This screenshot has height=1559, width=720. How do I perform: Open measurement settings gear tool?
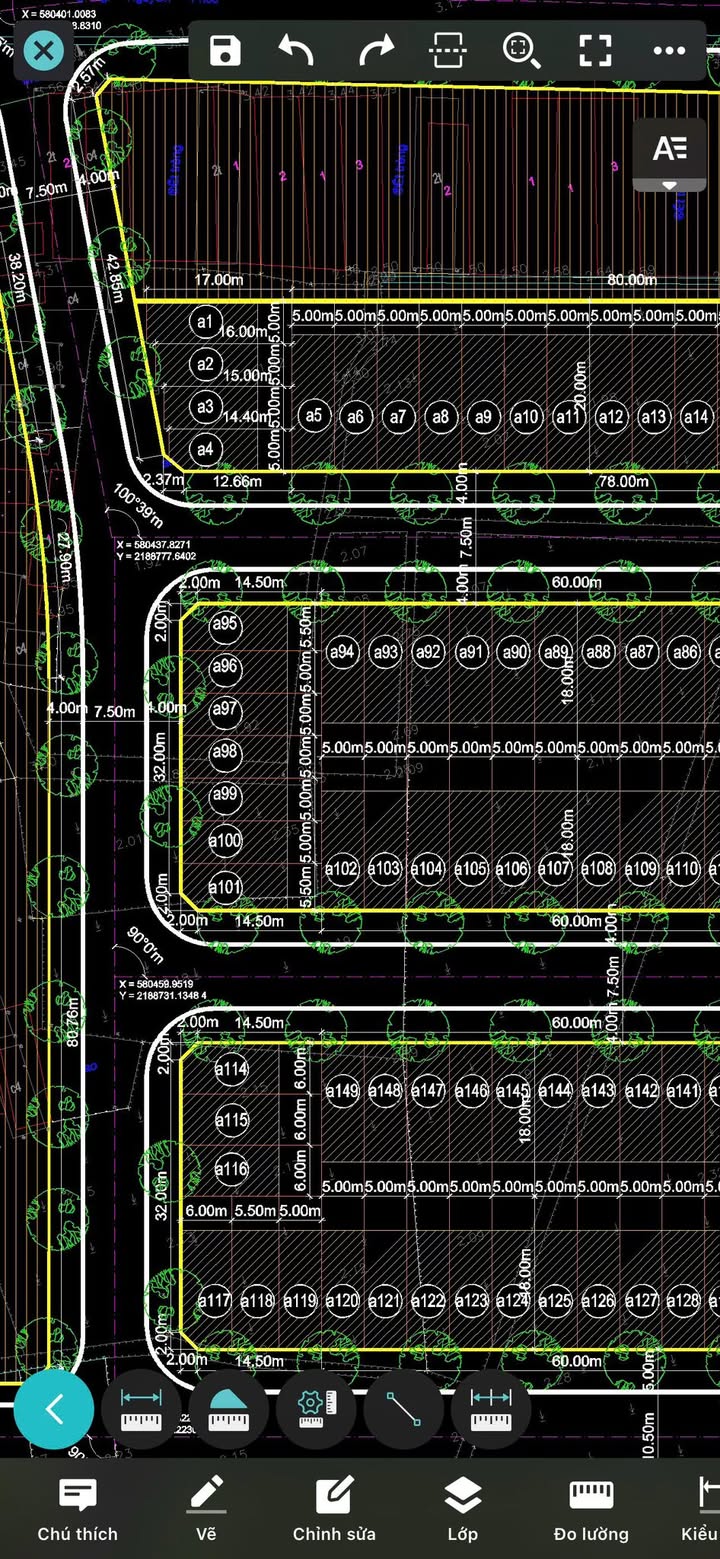pyautogui.click(x=317, y=1409)
